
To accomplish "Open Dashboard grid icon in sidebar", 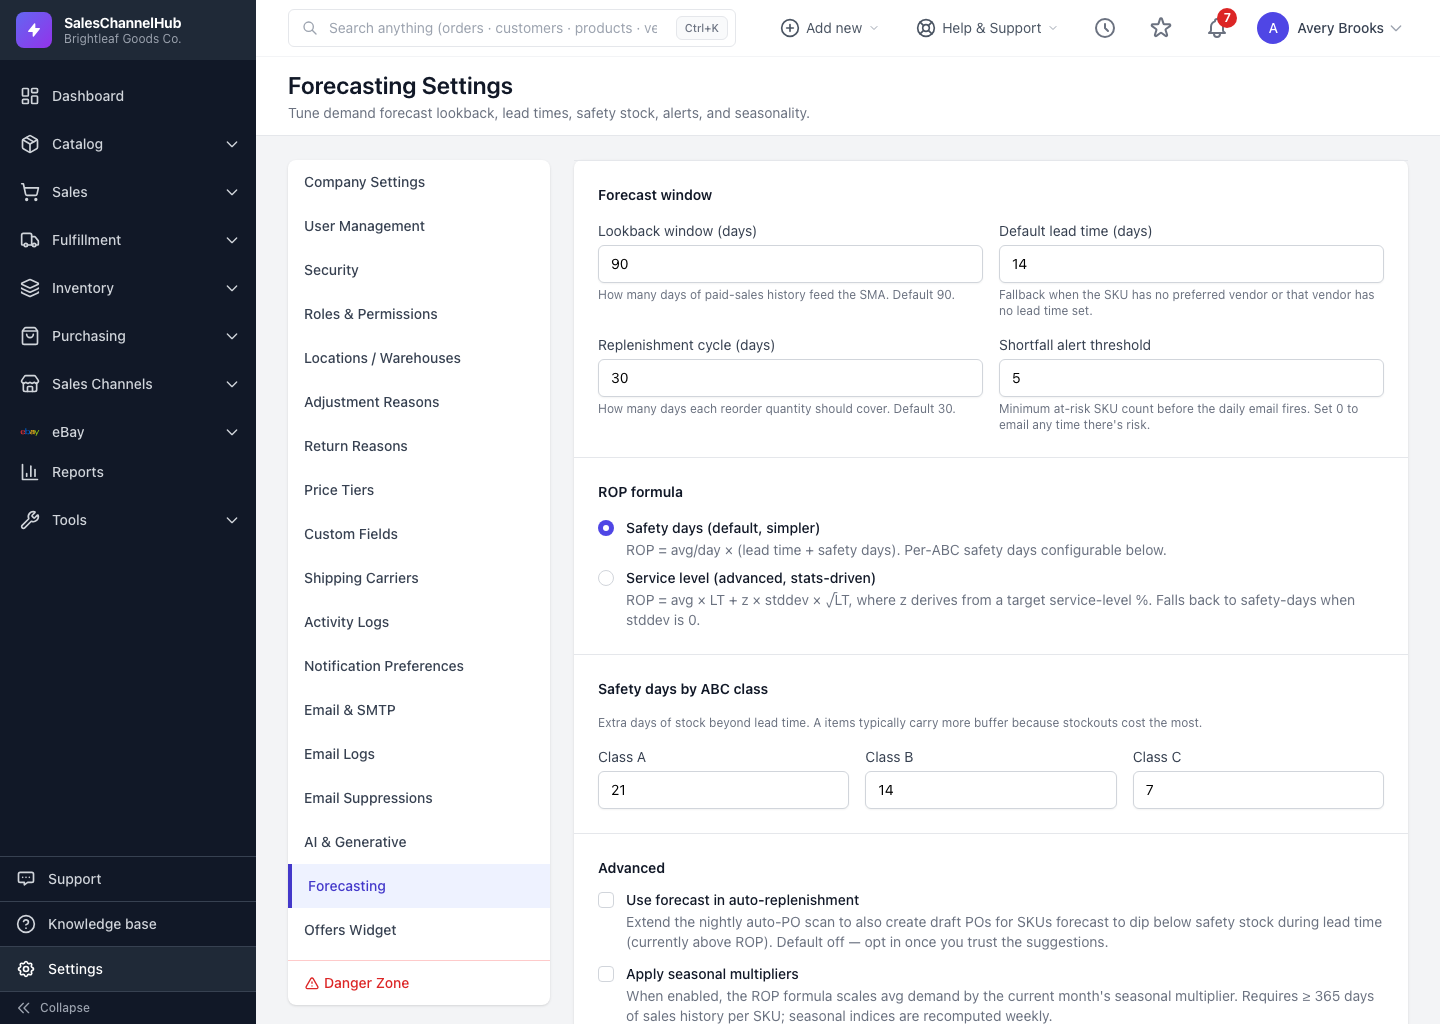I will [30, 96].
